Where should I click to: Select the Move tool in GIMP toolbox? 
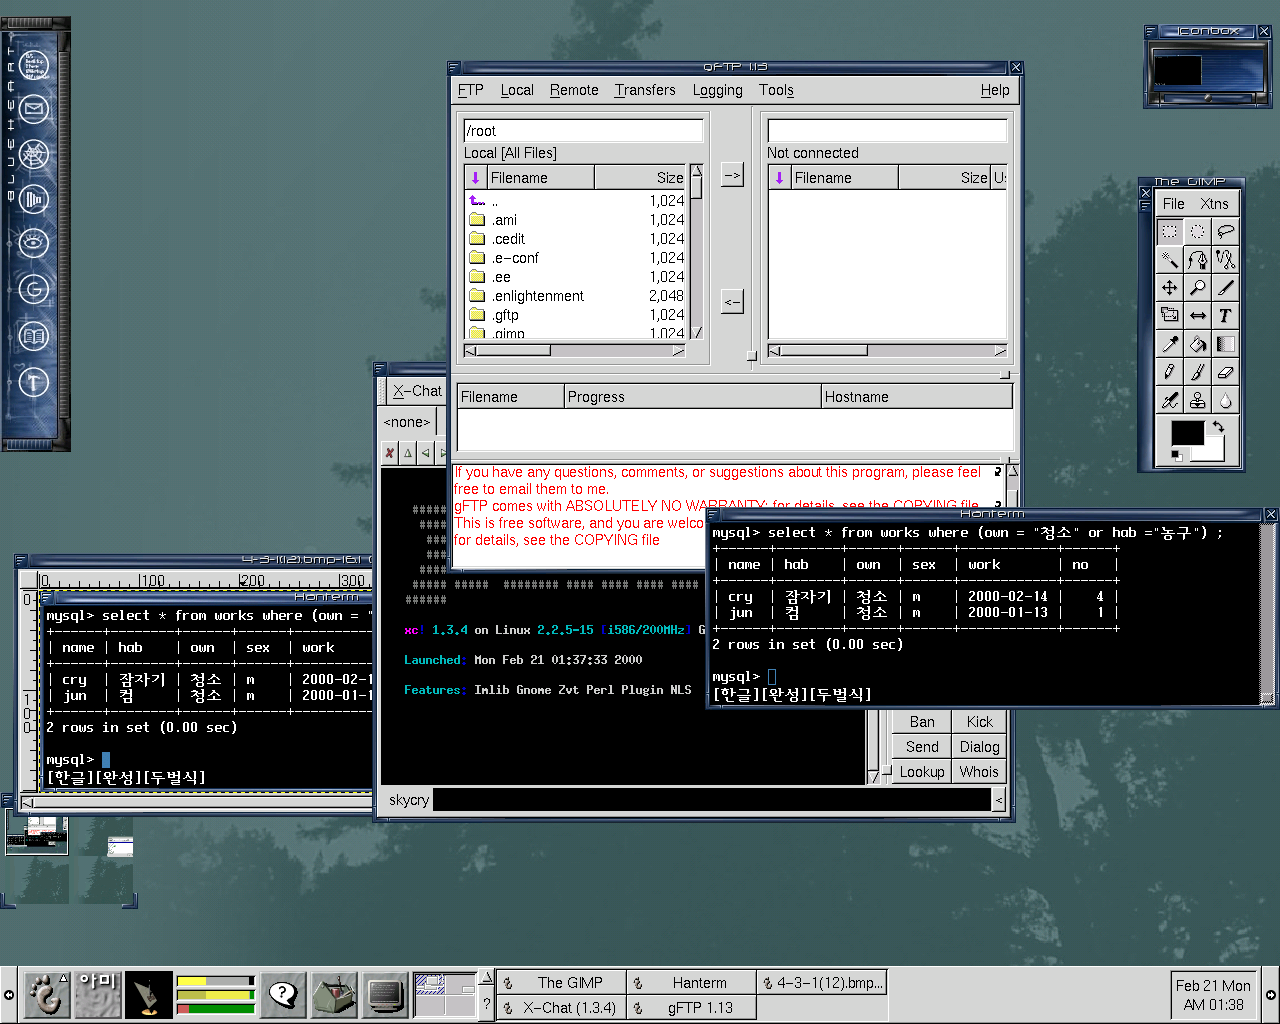1169,287
